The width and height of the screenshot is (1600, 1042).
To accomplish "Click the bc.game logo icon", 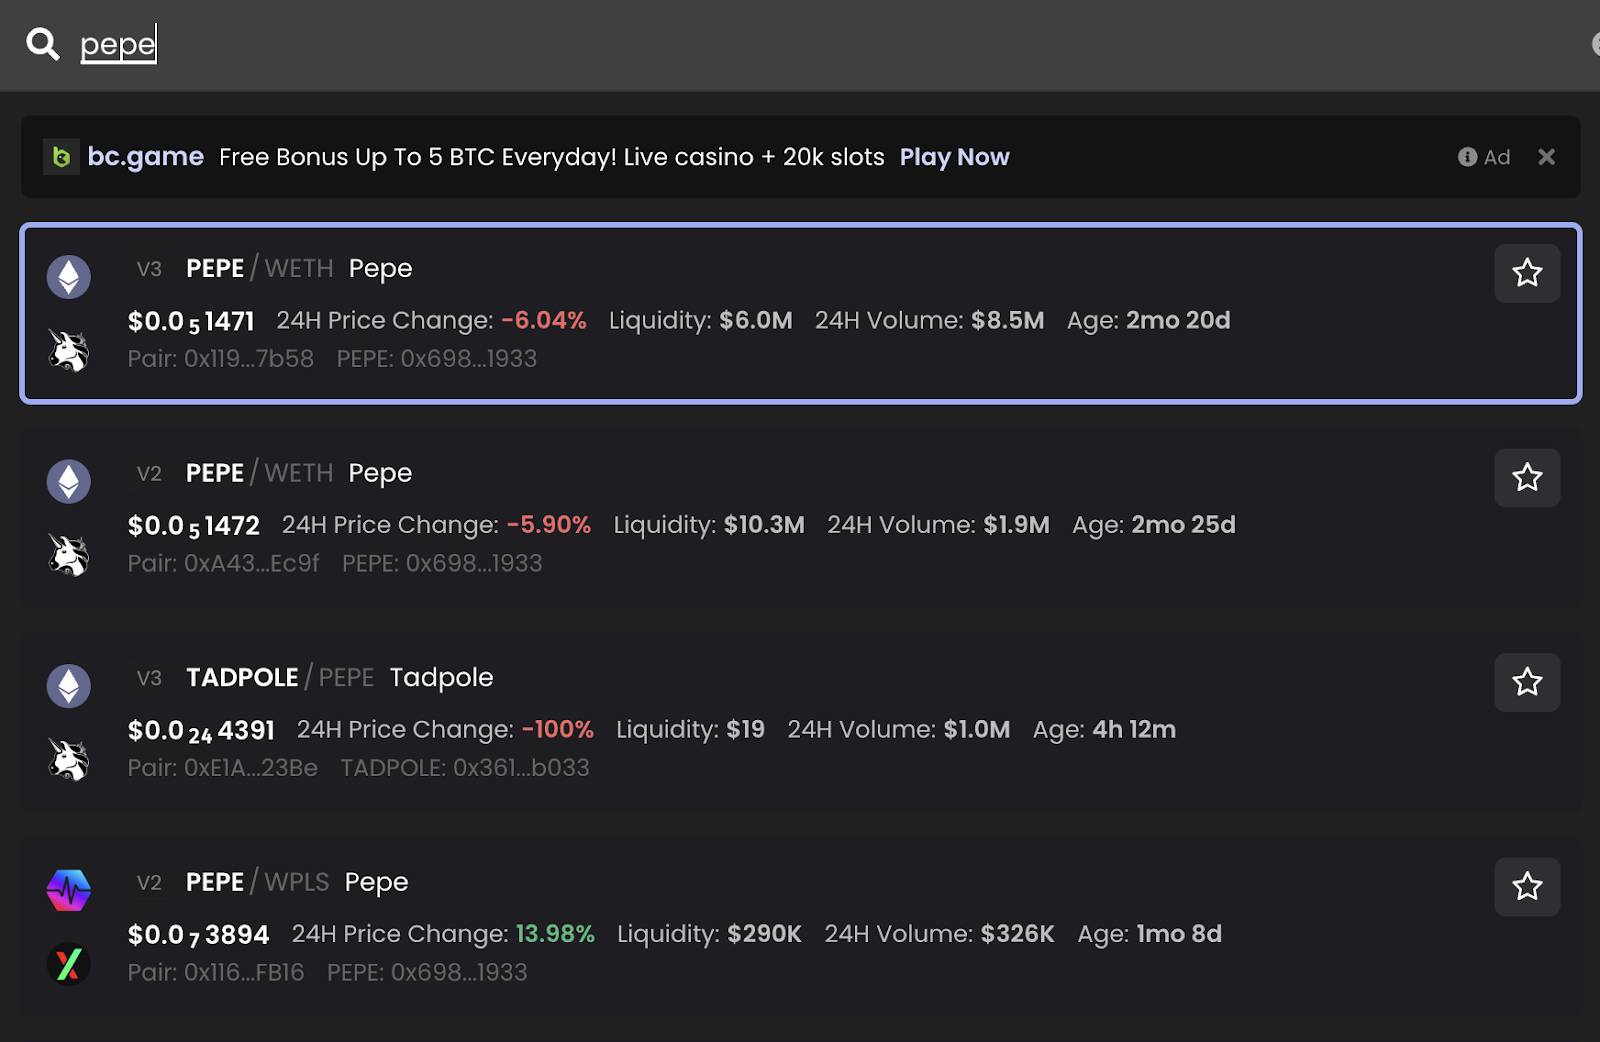I will (x=61, y=157).
